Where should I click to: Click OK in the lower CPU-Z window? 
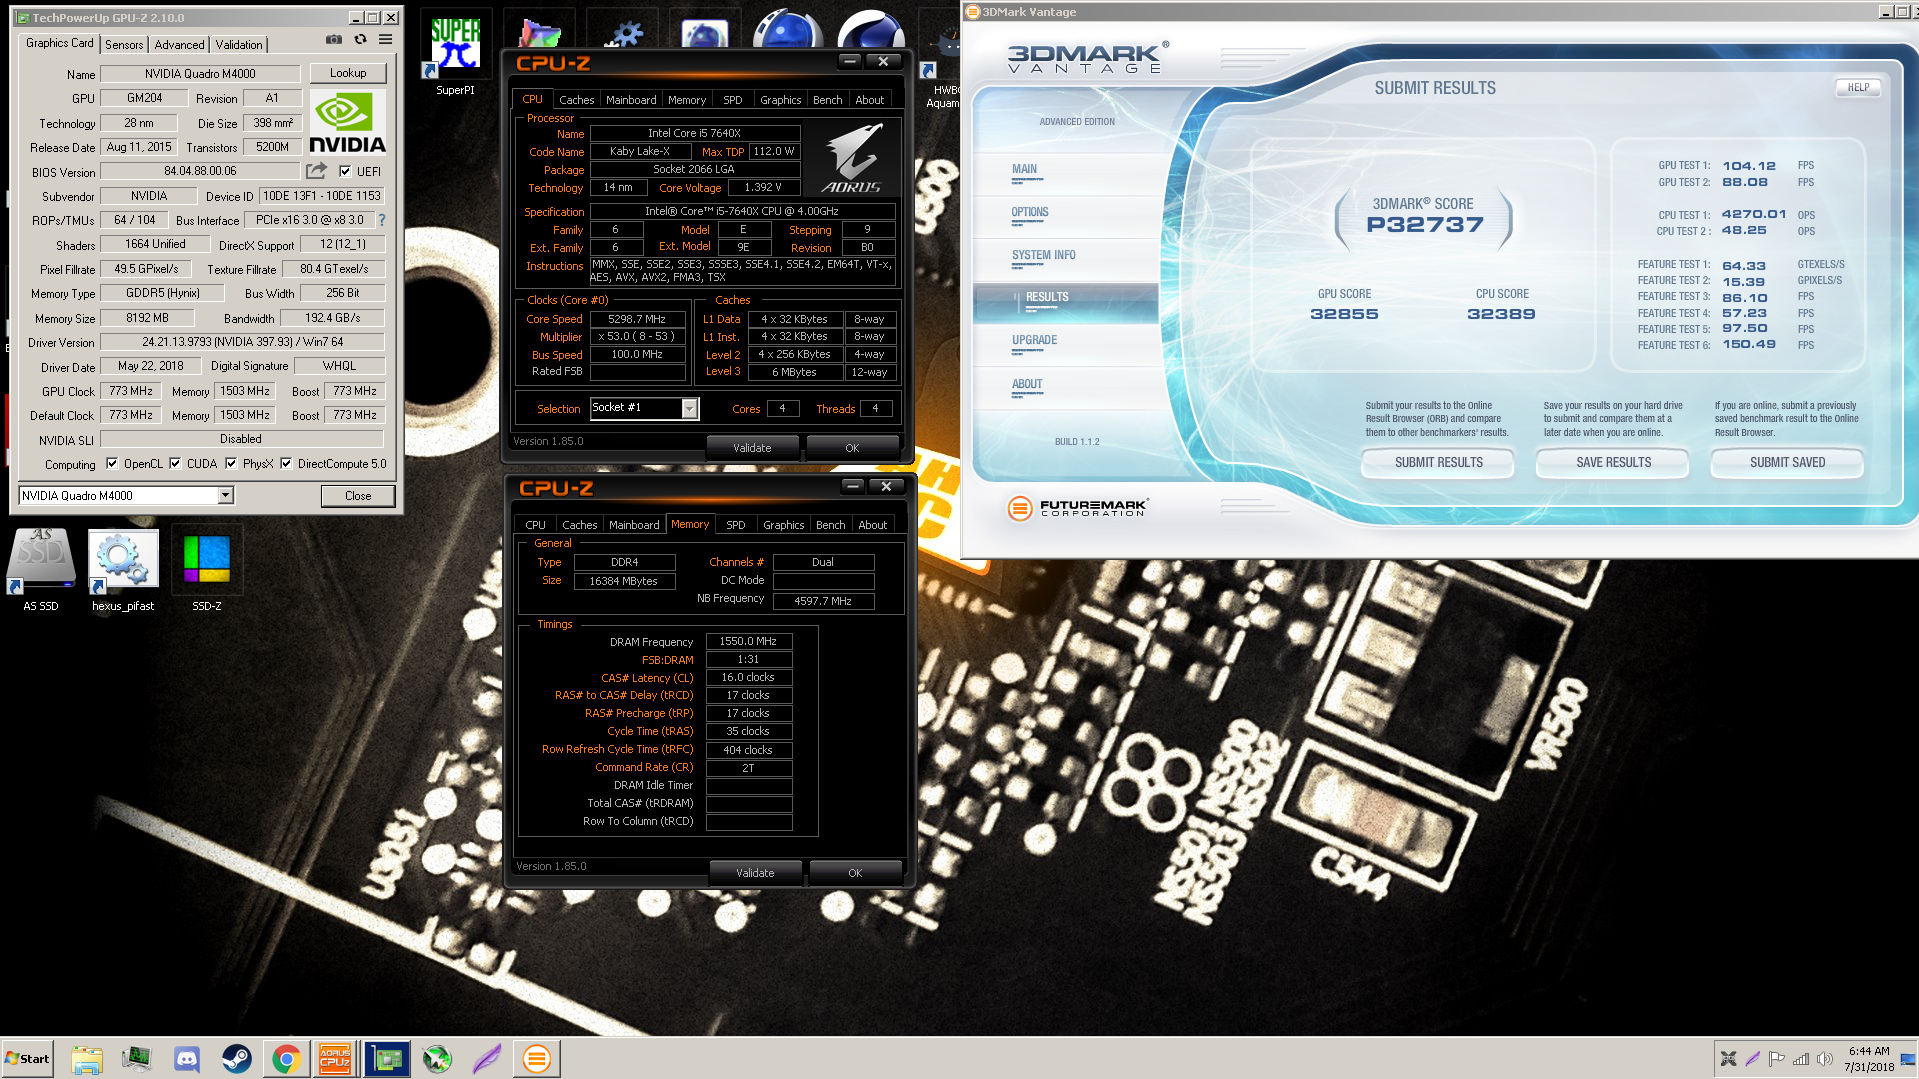point(855,873)
